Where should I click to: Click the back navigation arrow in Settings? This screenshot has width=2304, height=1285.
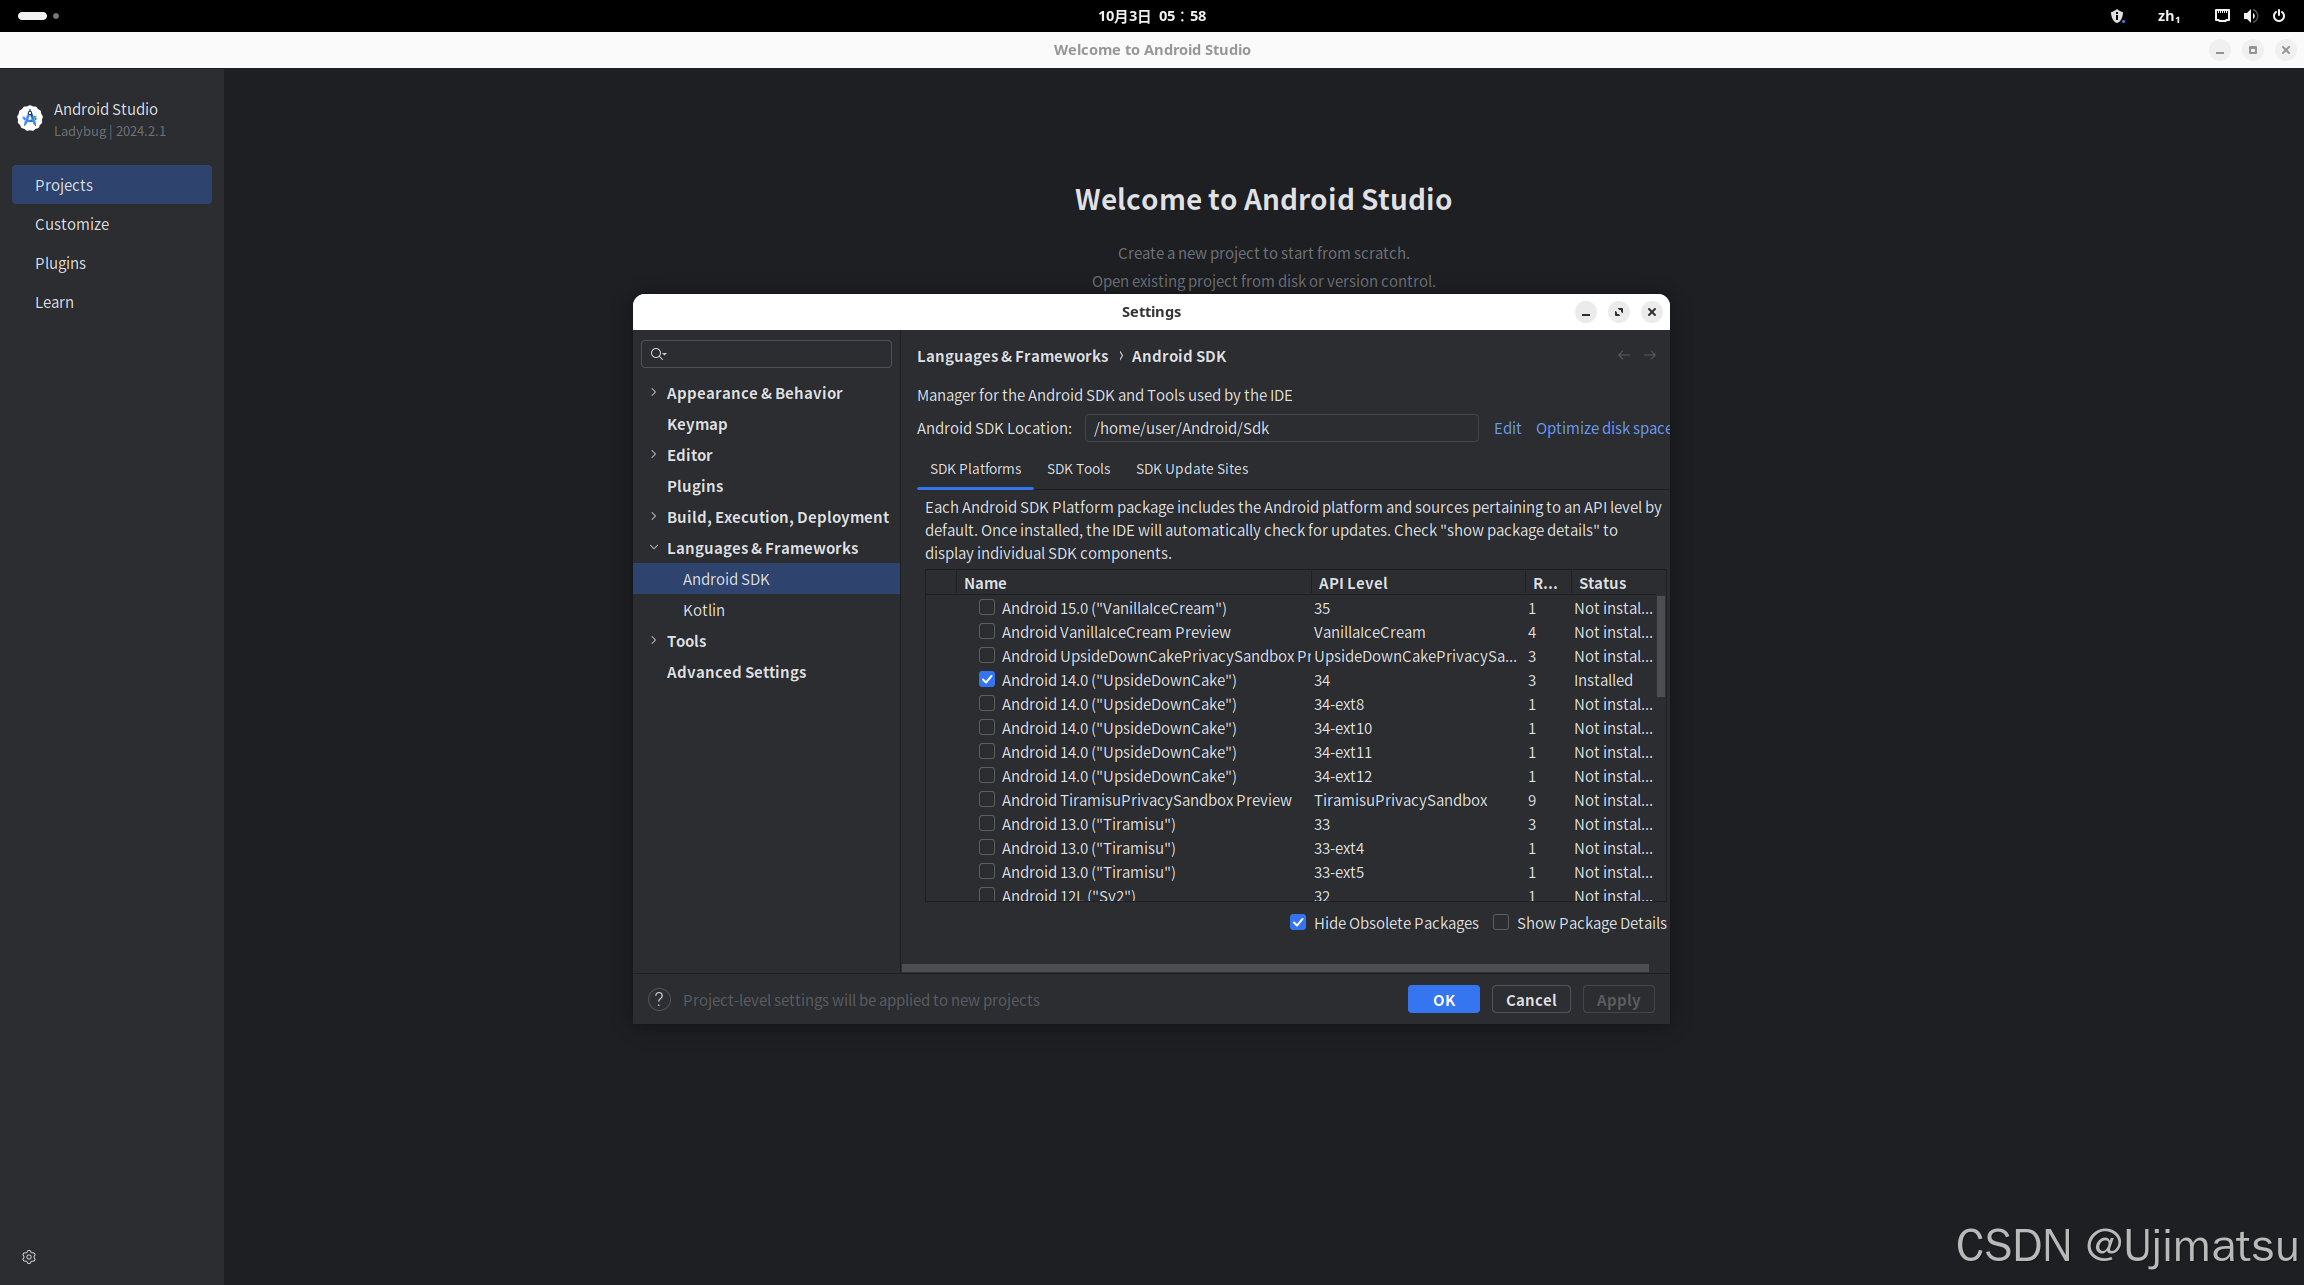[1623, 356]
